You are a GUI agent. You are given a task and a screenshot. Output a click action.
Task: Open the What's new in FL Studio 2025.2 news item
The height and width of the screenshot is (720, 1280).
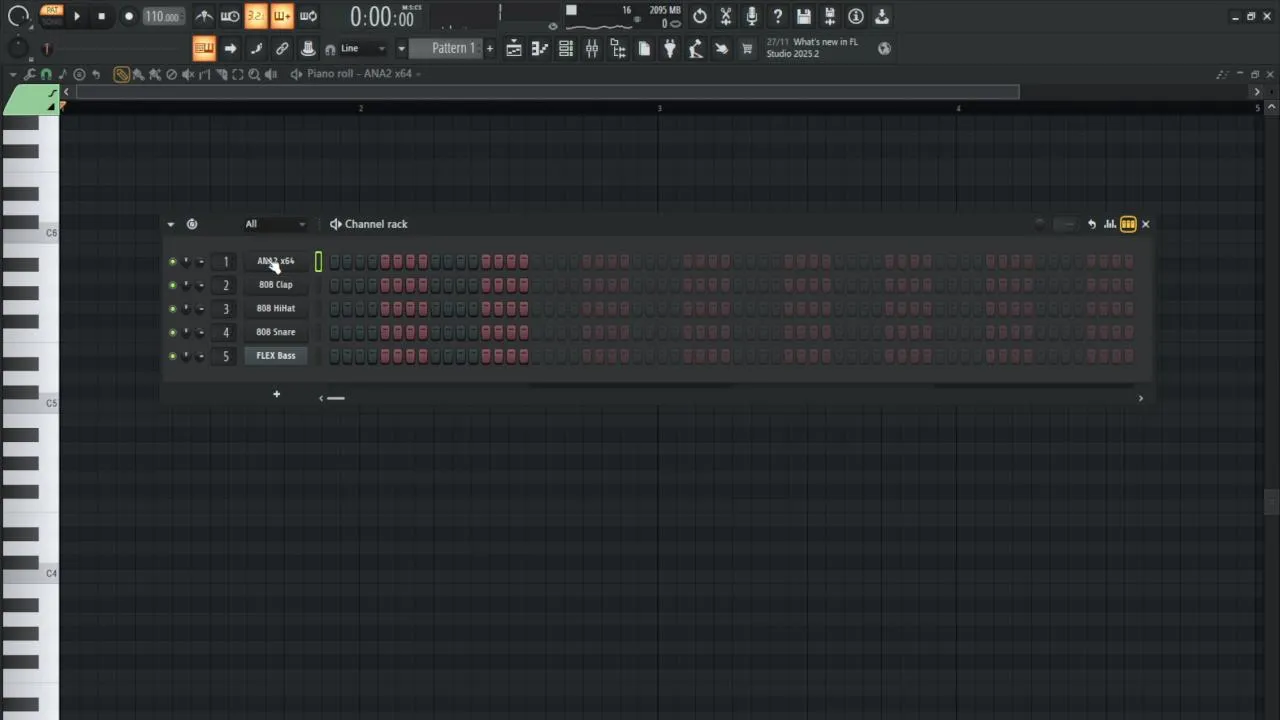[812, 48]
